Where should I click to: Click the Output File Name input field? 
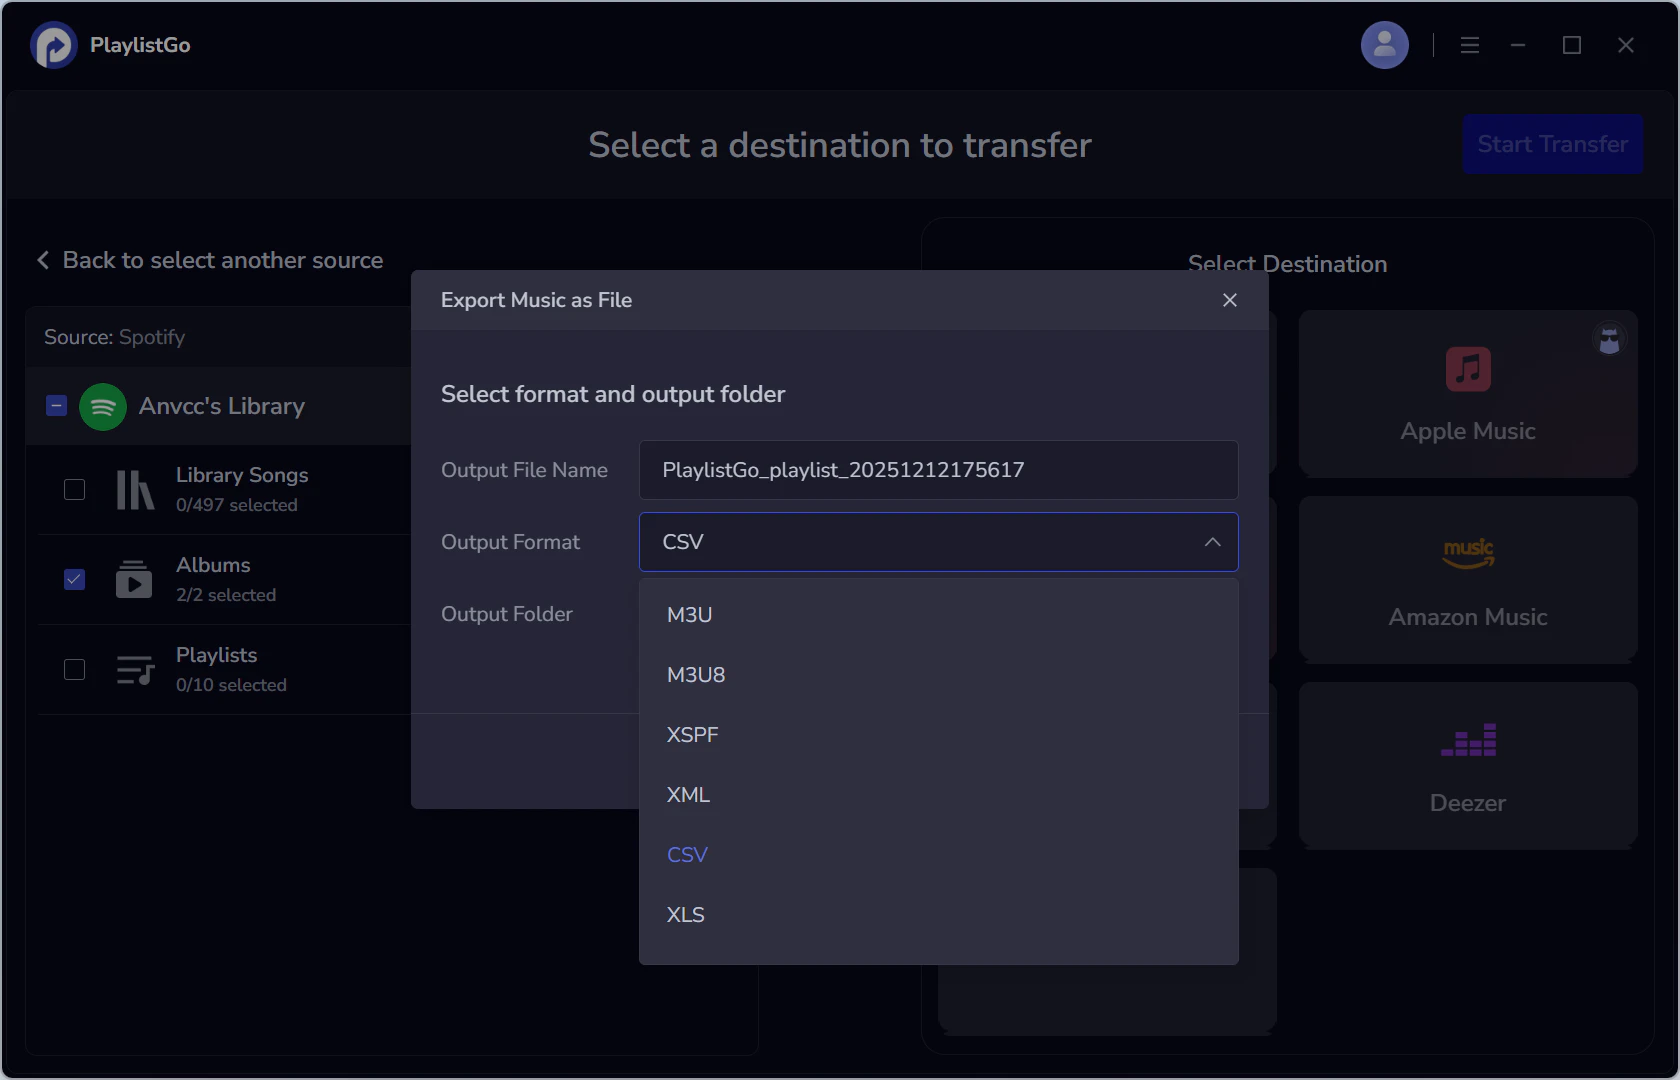938,470
